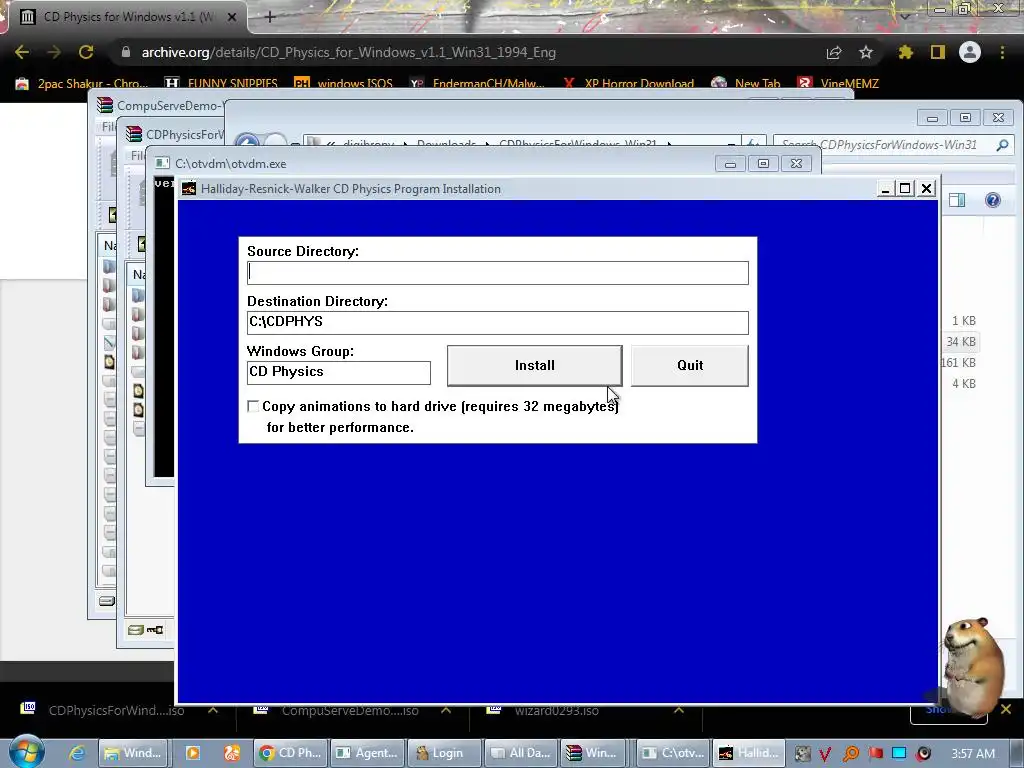Image resolution: width=1024 pixels, height=768 pixels.
Task: Click the red V tray icon
Action: [x=825, y=754]
